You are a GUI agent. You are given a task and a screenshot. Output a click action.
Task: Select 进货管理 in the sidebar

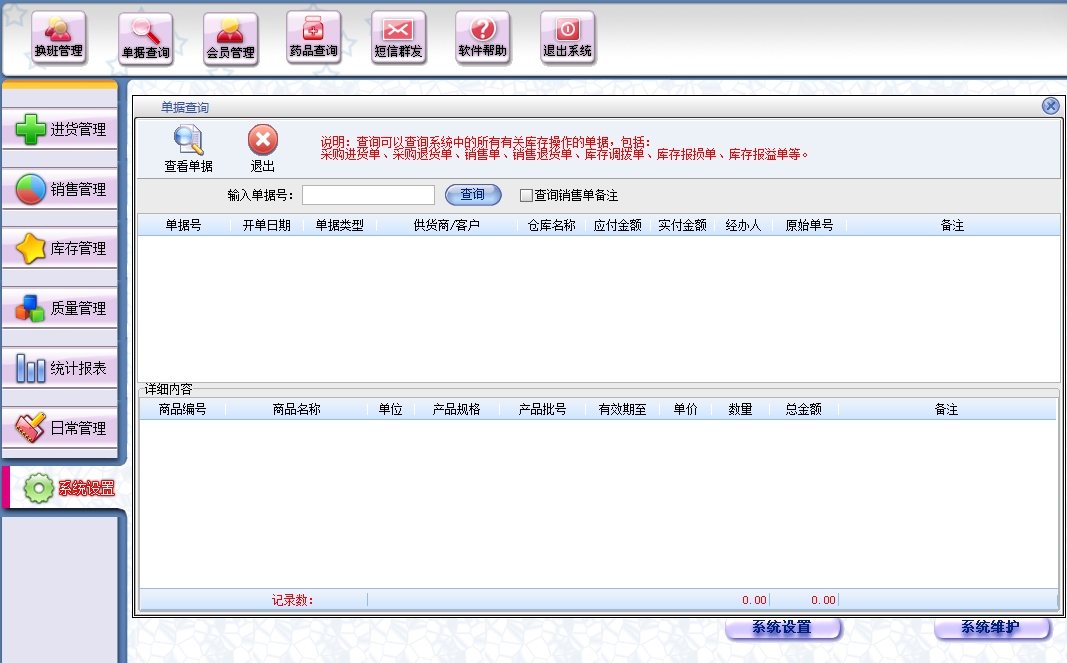click(x=60, y=129)
